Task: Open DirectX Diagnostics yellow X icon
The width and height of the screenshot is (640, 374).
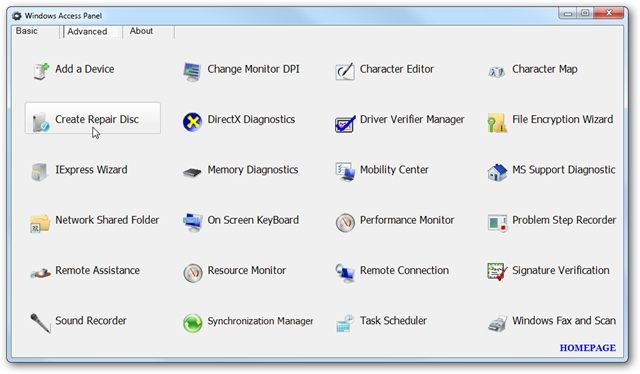Action: 192,122
